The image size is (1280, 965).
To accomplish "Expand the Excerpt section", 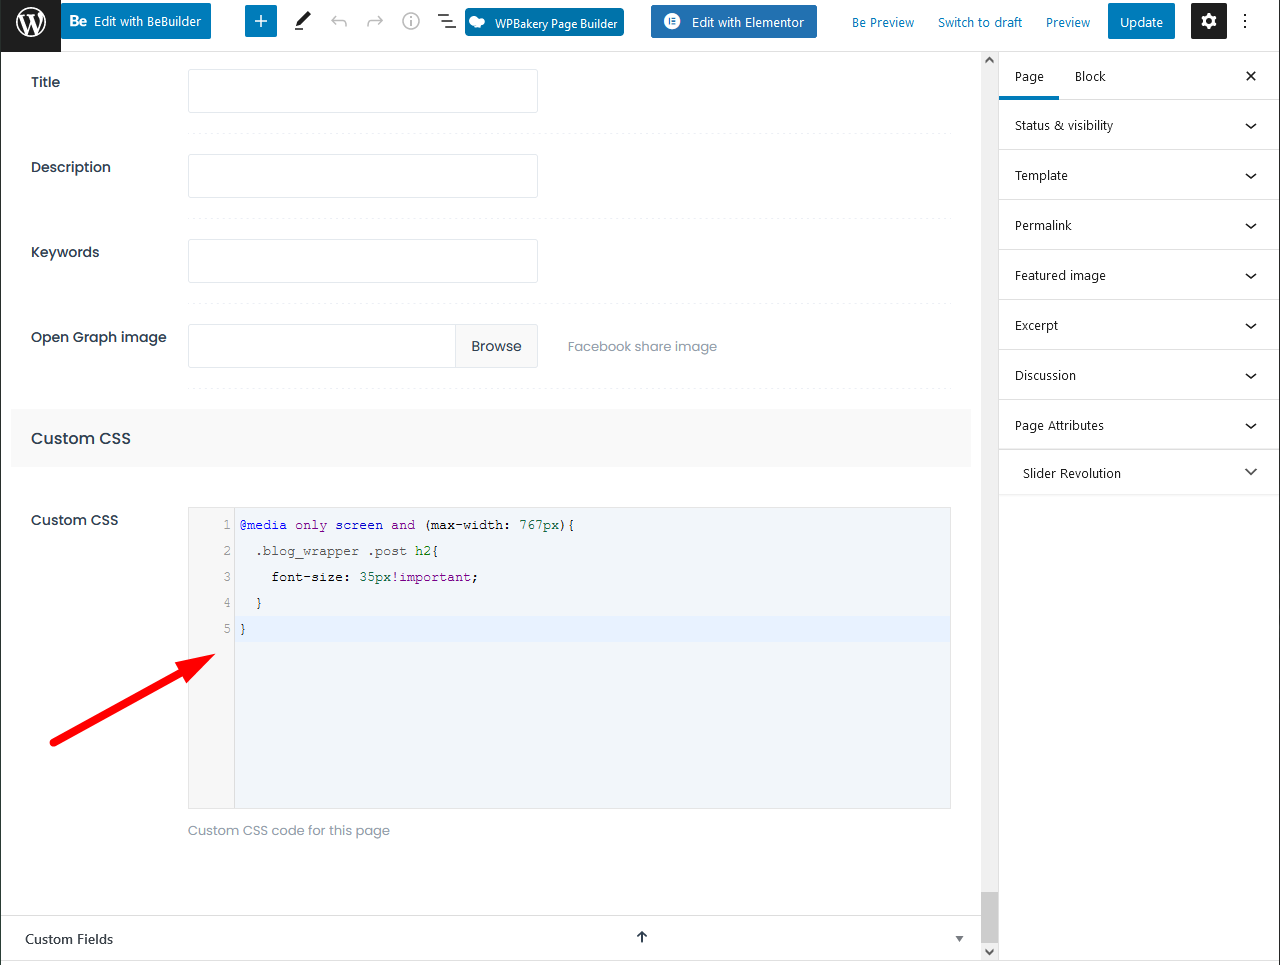I will 1139,325.
